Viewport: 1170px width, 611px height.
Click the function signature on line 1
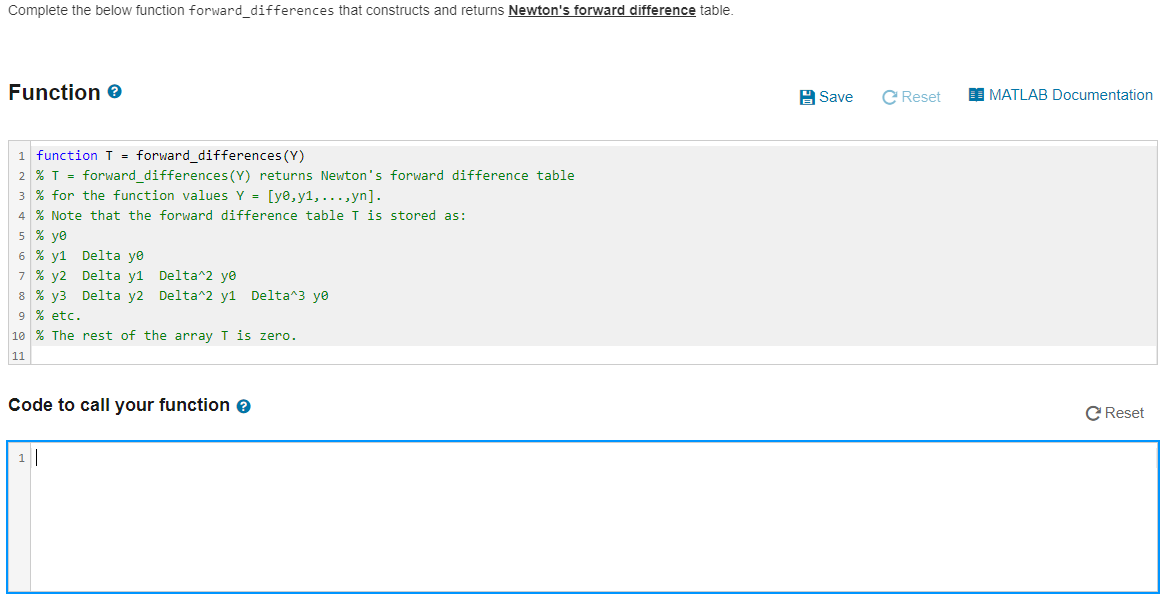tap(170, 155)
